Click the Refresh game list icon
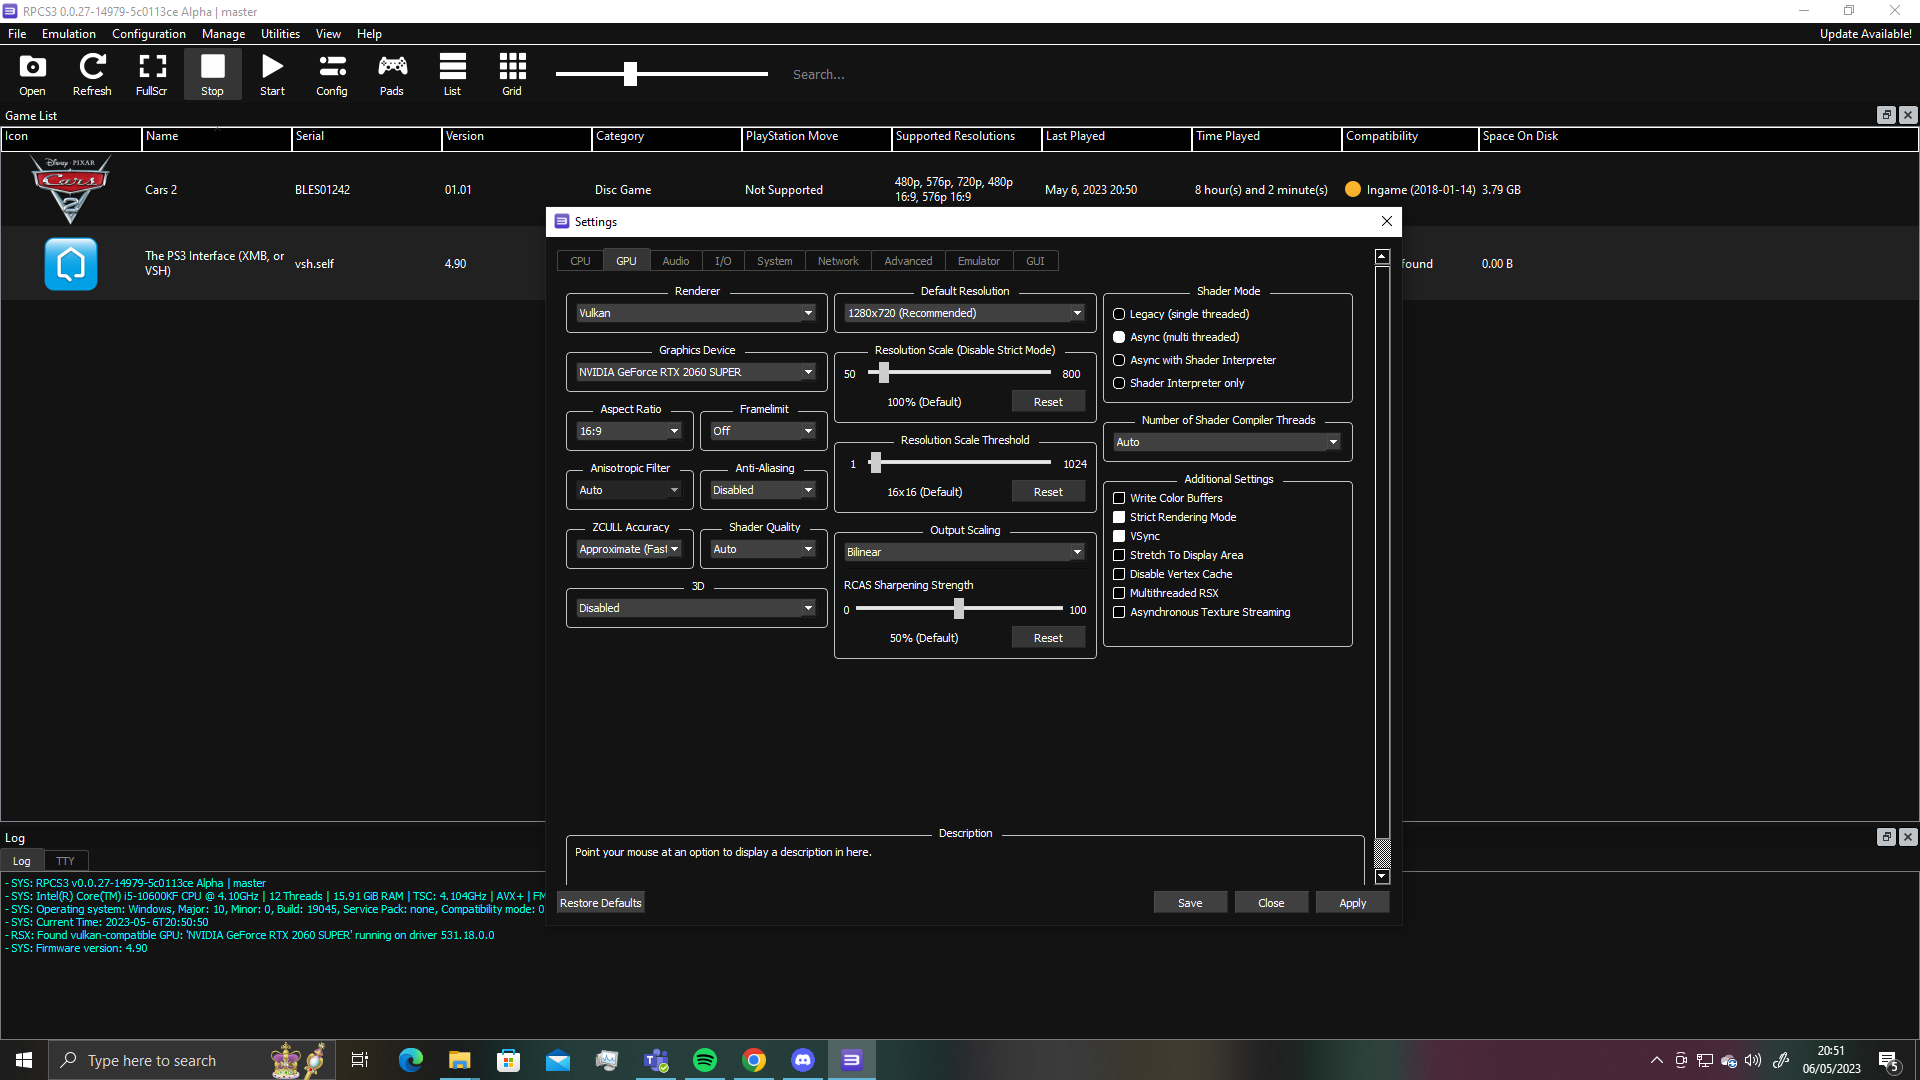The height and width of the screenshot is (1080, 1920). (92, 73)
